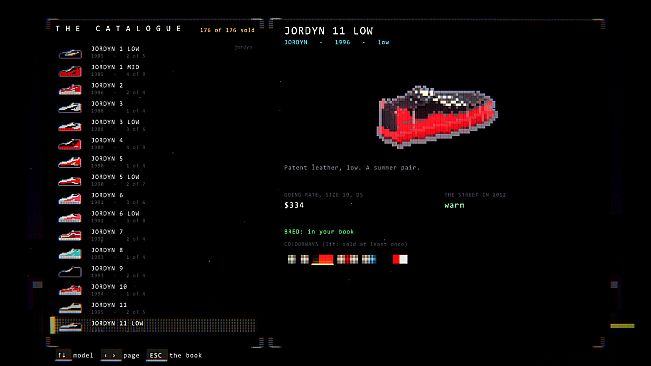Select the JORDYN 5 sneaker icon

point(70,163)
